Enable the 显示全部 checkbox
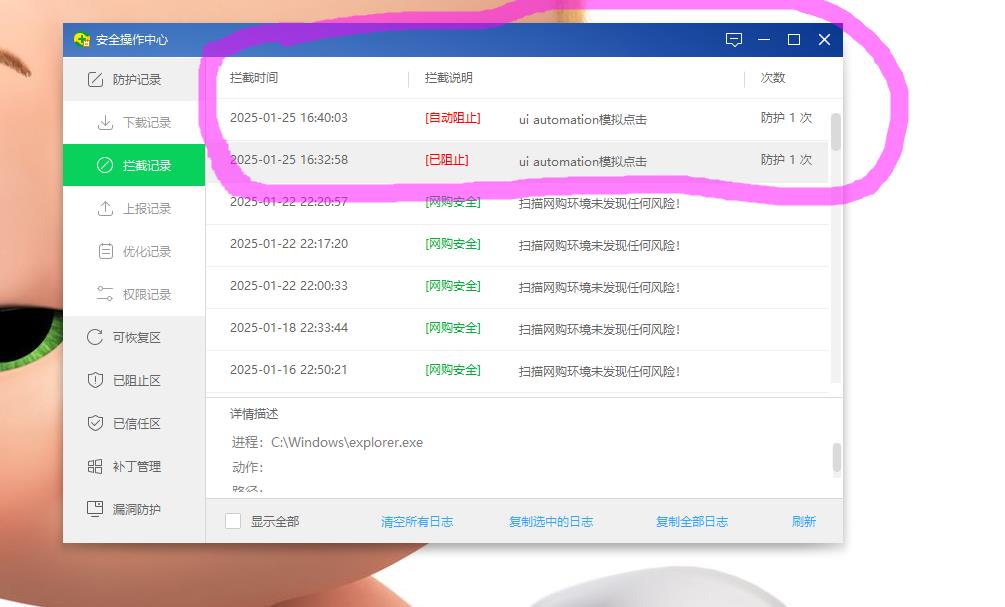The height and width of the screenshot is (607, 1005). 233,521
